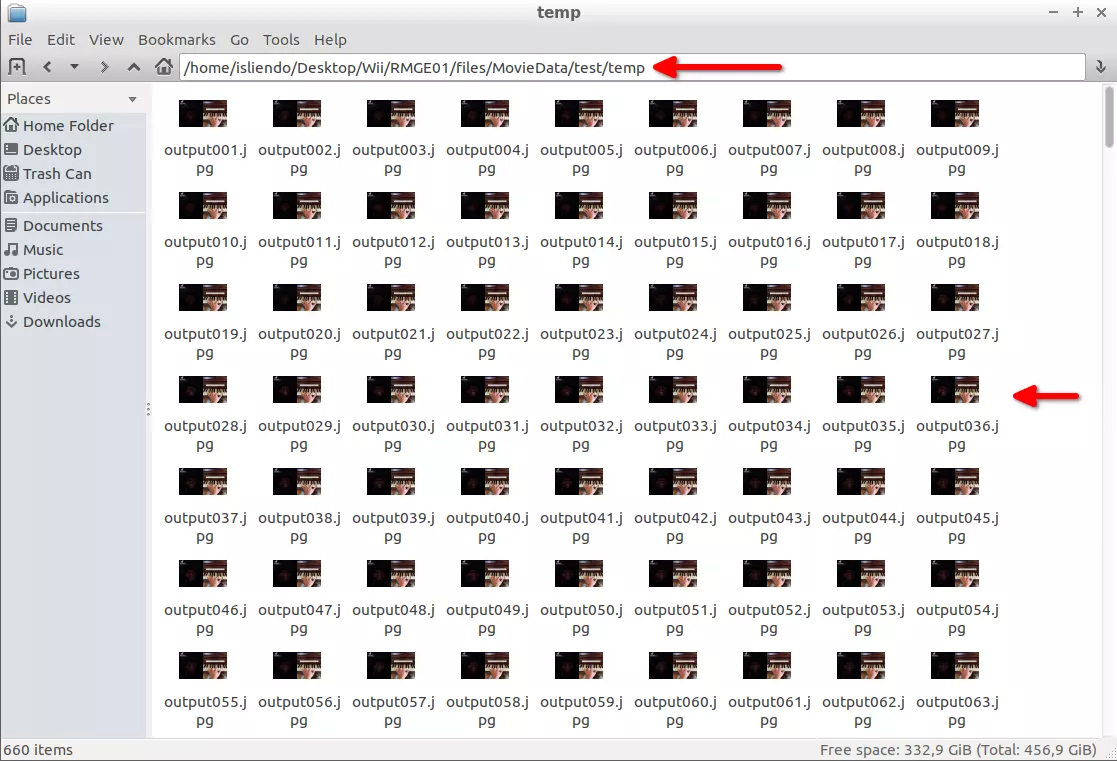
Task: Select output001.jpg thumbnail
Action: point(203,113)
